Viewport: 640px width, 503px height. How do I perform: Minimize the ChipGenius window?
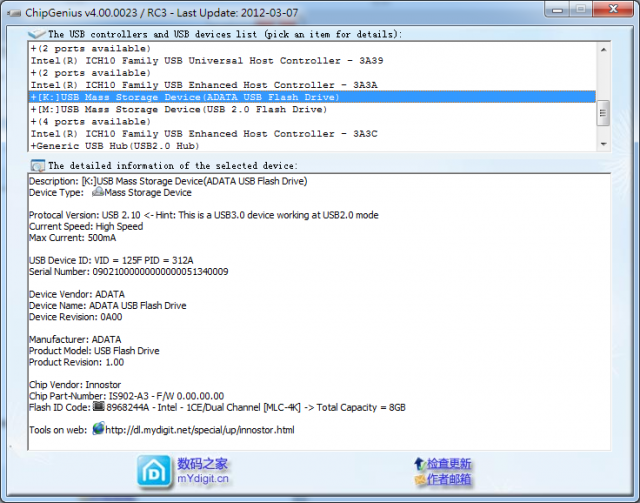(557, 9)
